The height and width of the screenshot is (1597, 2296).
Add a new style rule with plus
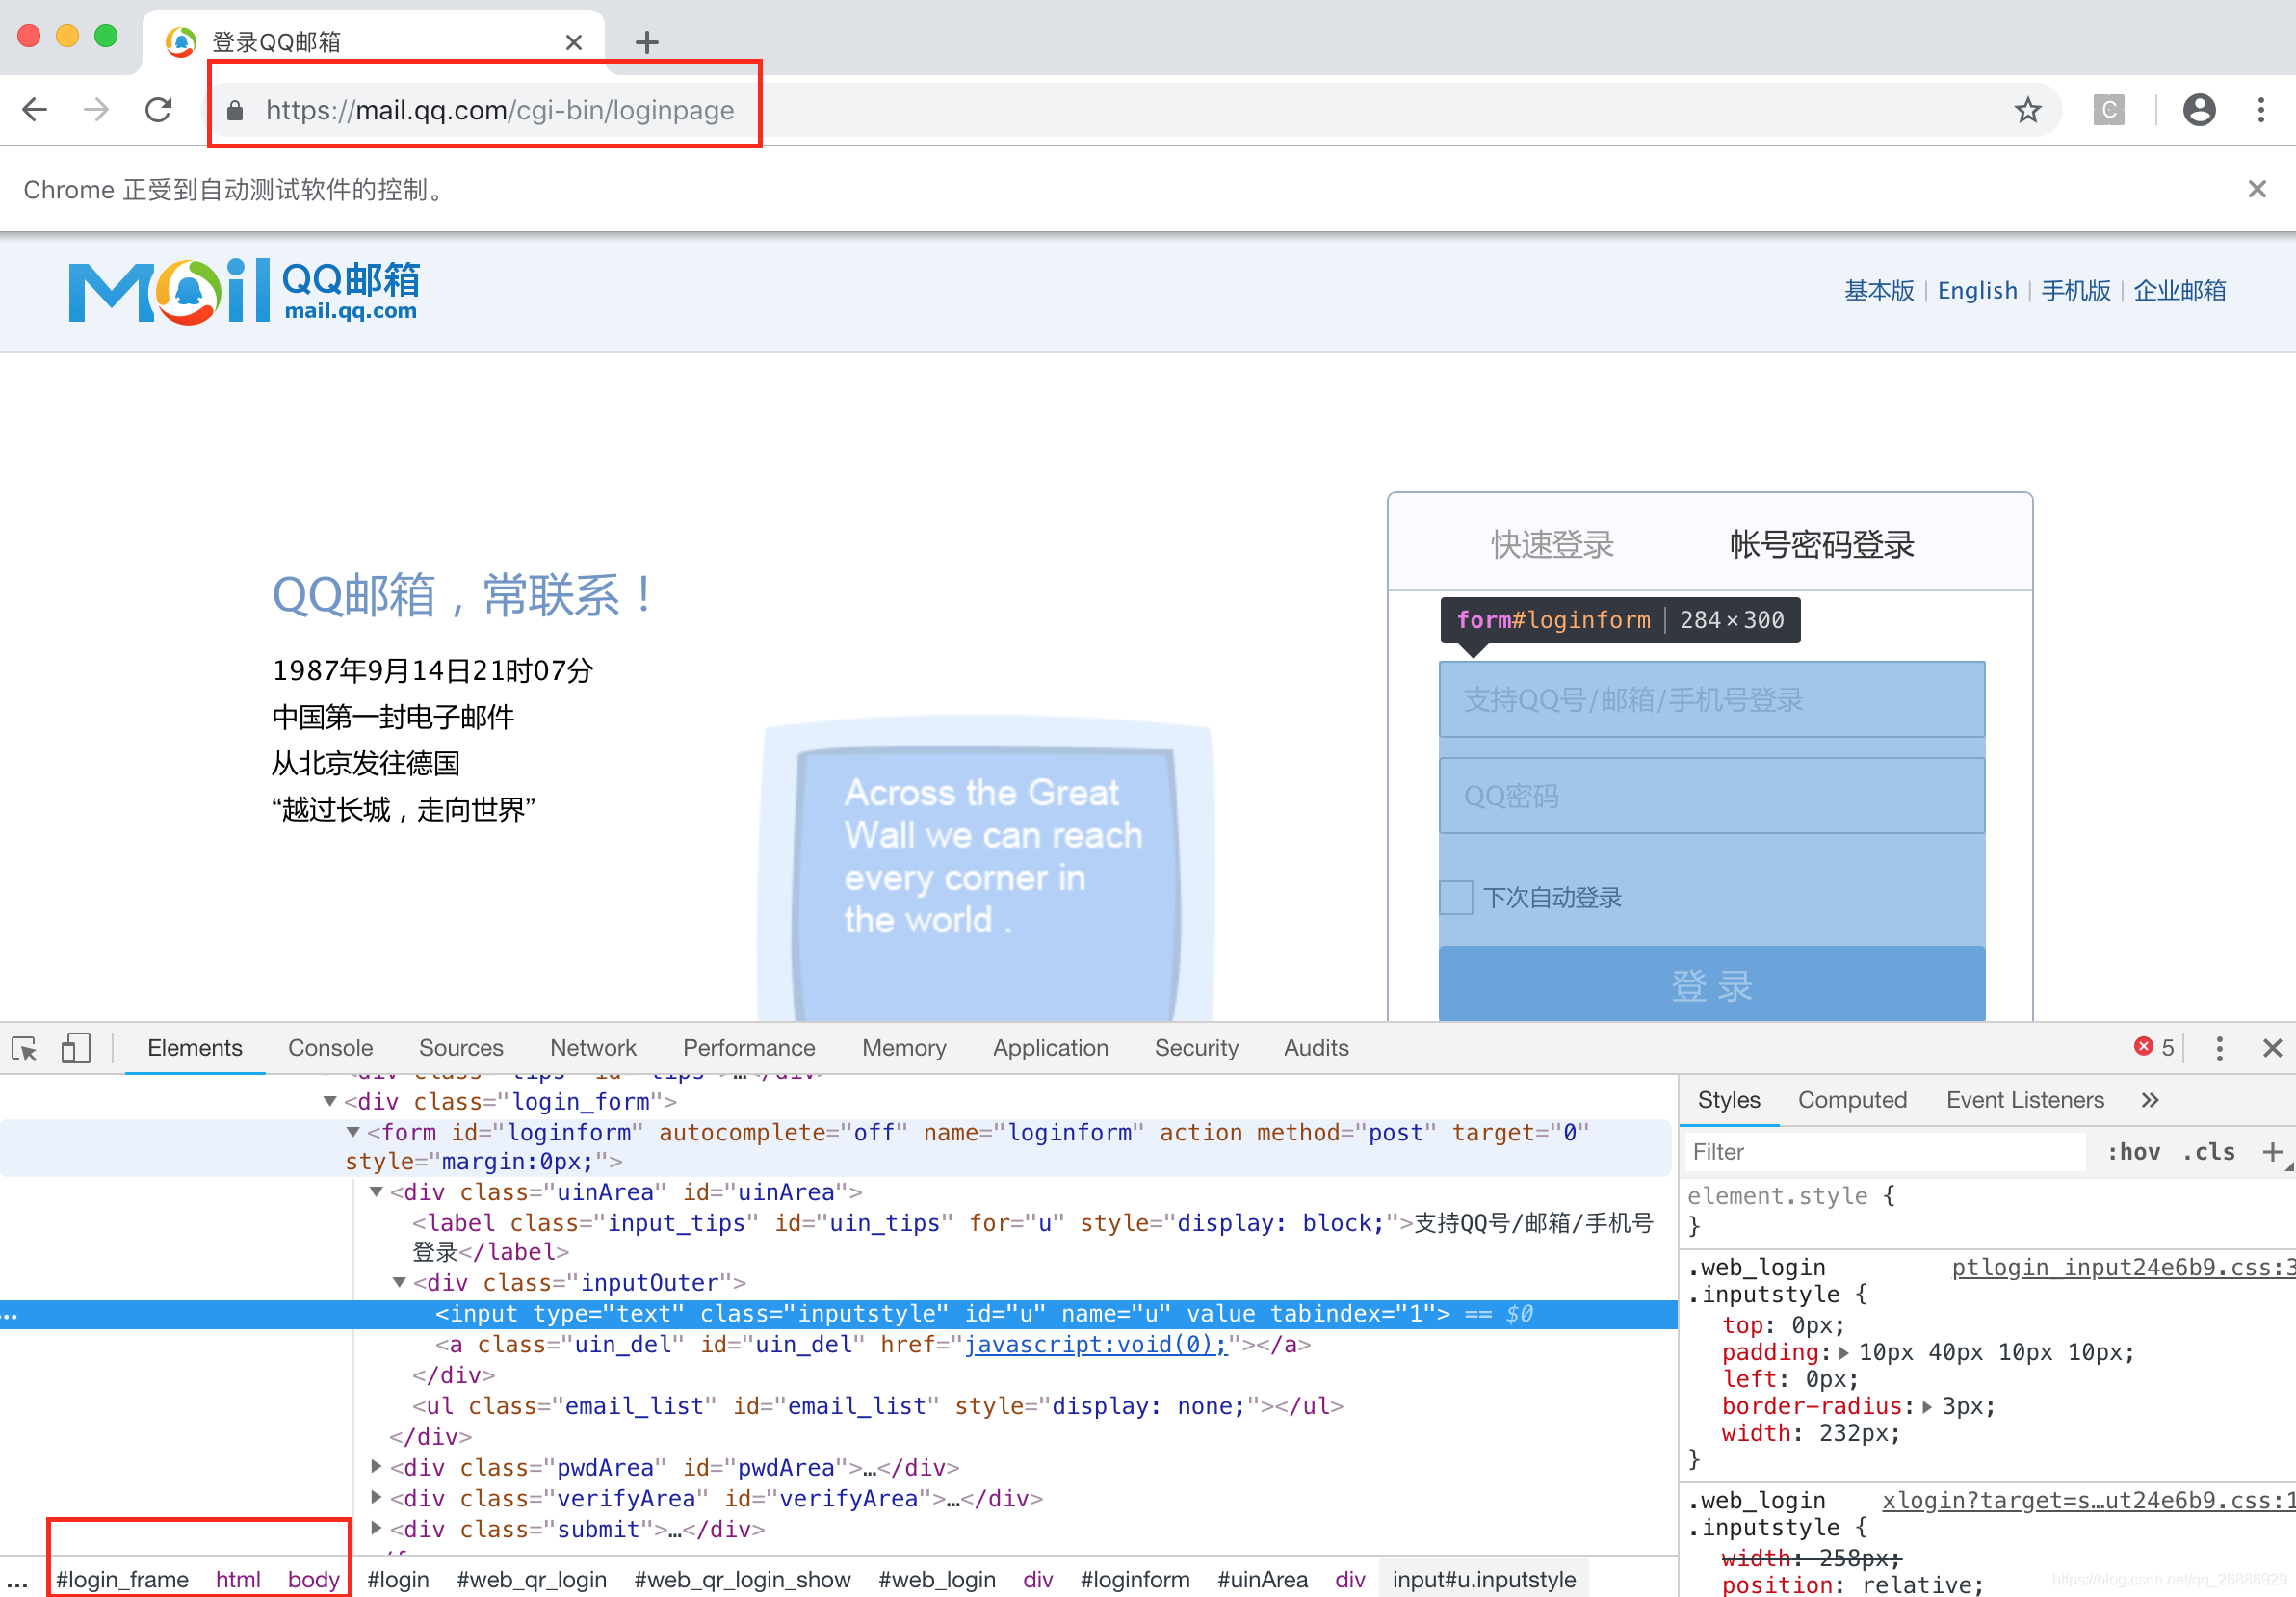point(2271,1152)
